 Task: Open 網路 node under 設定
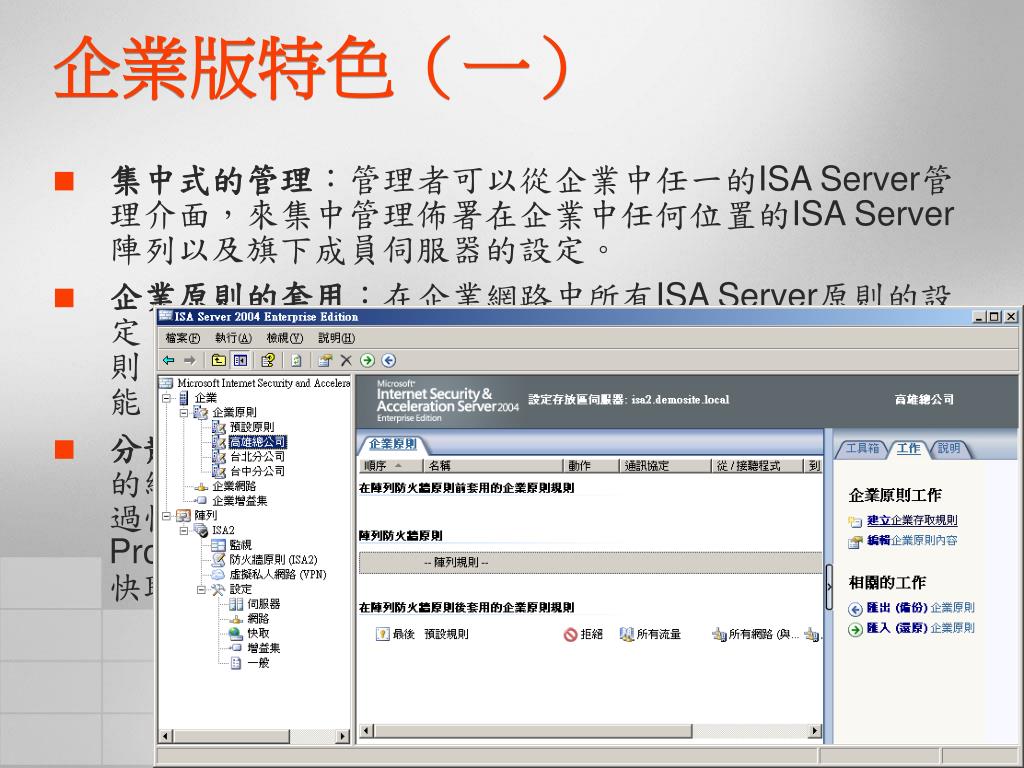coord(258,618)
